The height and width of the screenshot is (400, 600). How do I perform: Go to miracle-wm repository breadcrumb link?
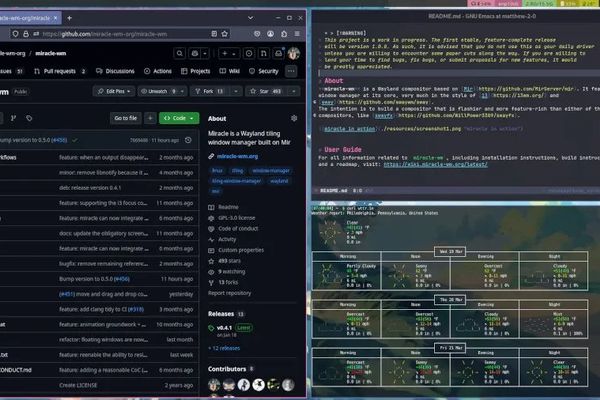(51, 53)
